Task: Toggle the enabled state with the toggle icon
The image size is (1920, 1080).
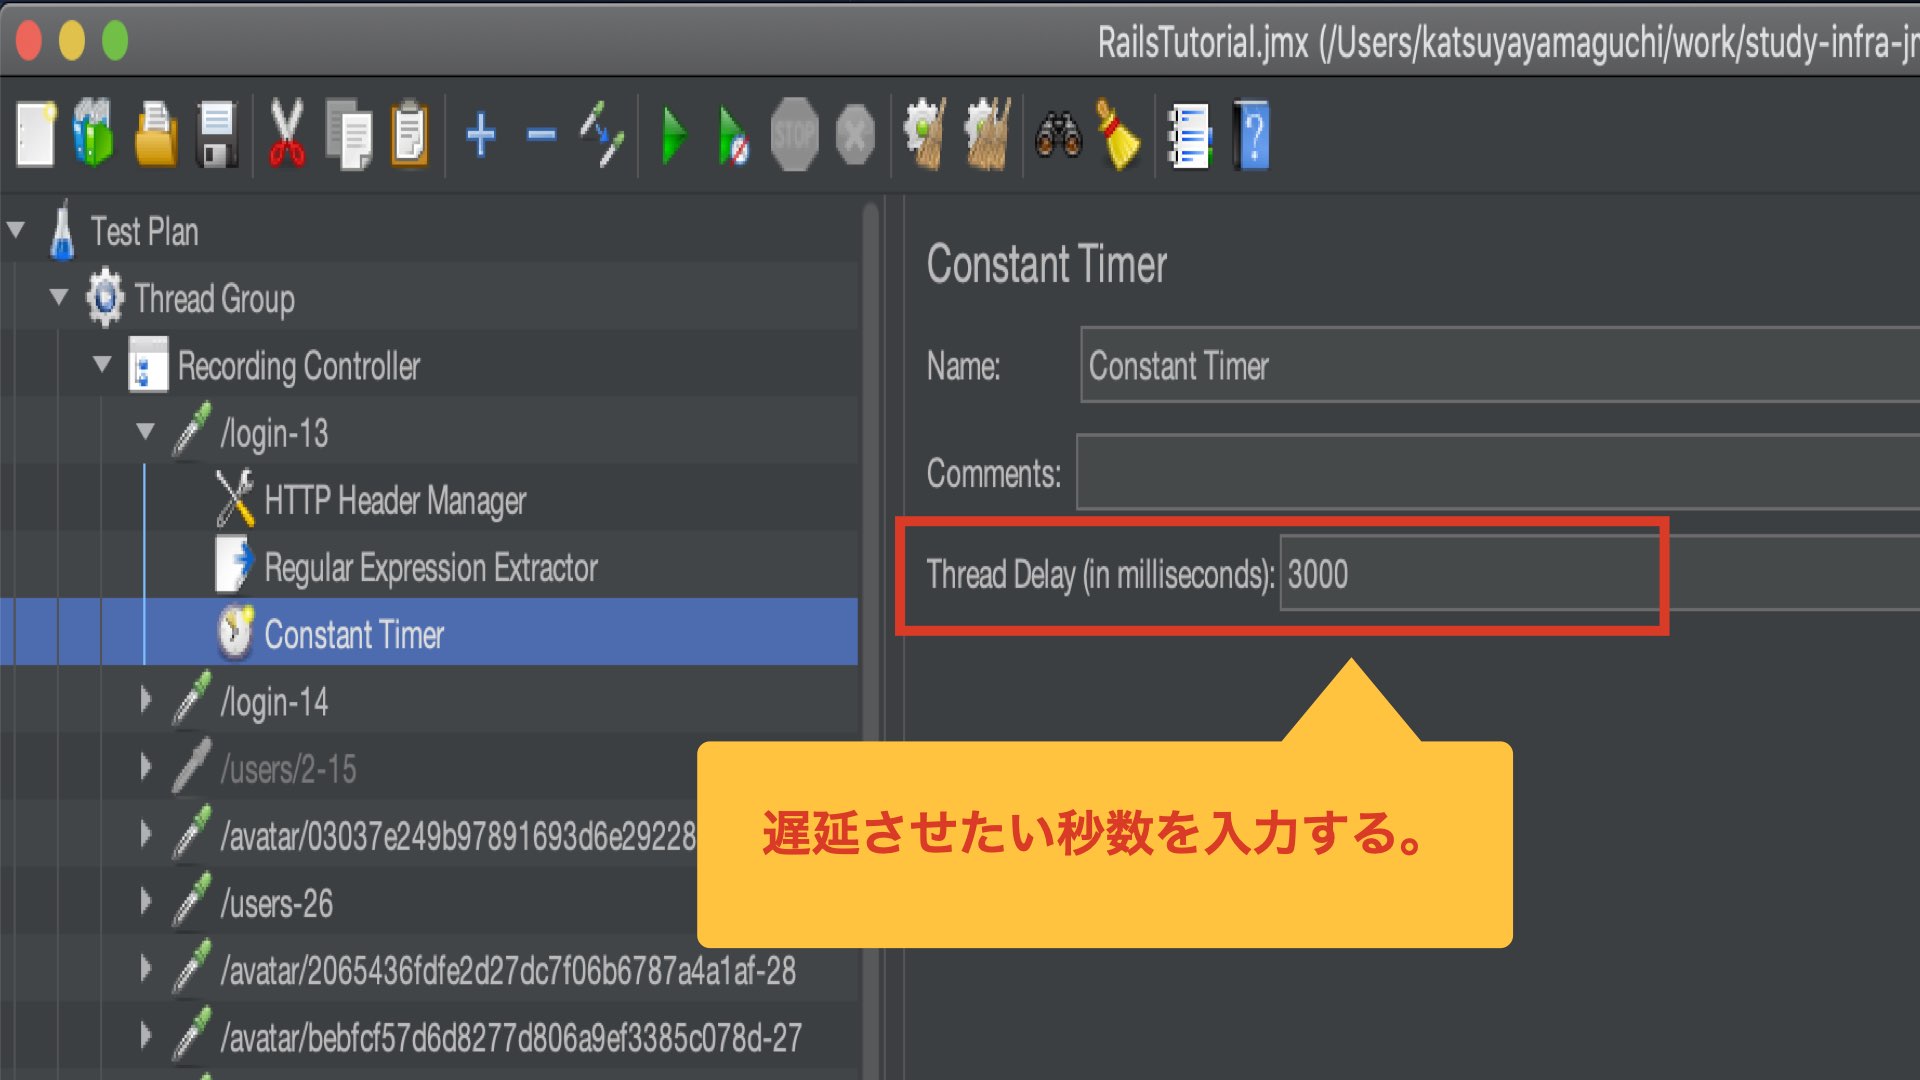Action: [601, 135]
